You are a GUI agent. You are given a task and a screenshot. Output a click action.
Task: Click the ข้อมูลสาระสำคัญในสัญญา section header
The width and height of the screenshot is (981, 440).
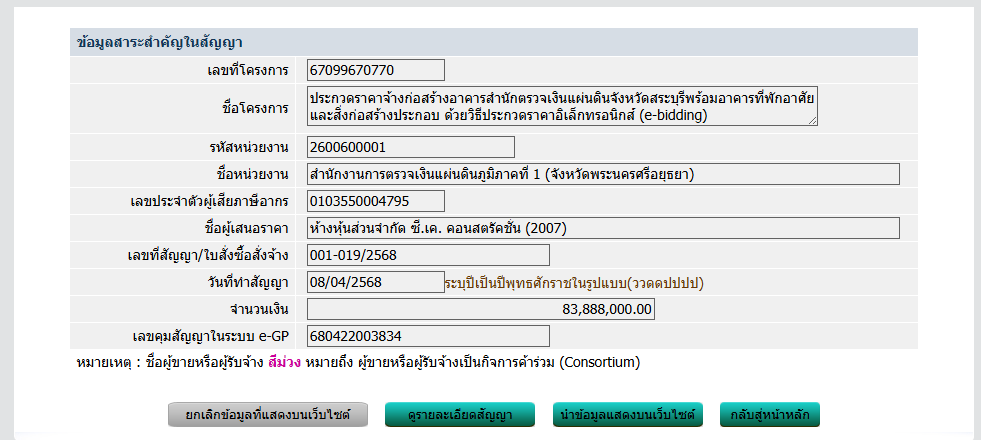coord(161,43)
